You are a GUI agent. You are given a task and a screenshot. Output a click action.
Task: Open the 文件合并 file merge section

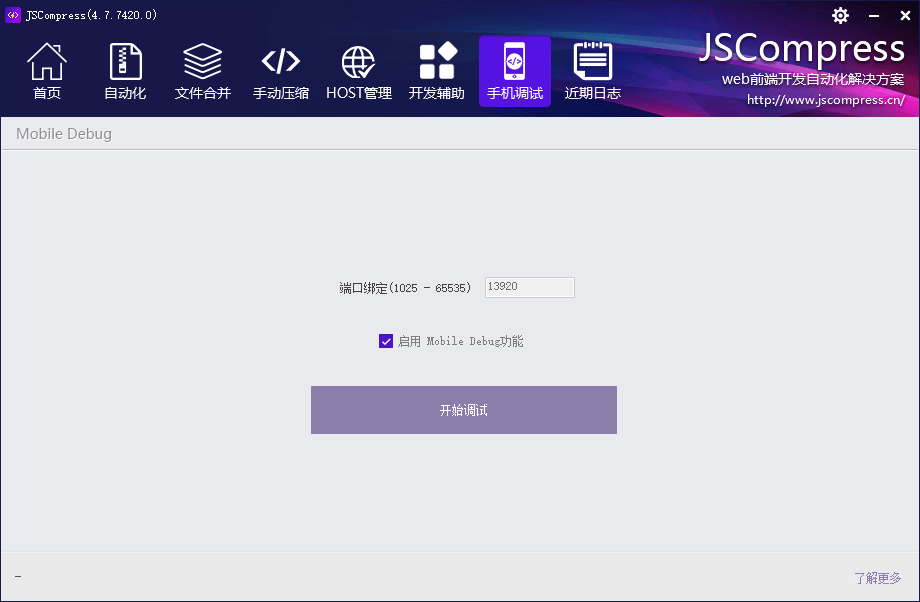click(203, 71)
